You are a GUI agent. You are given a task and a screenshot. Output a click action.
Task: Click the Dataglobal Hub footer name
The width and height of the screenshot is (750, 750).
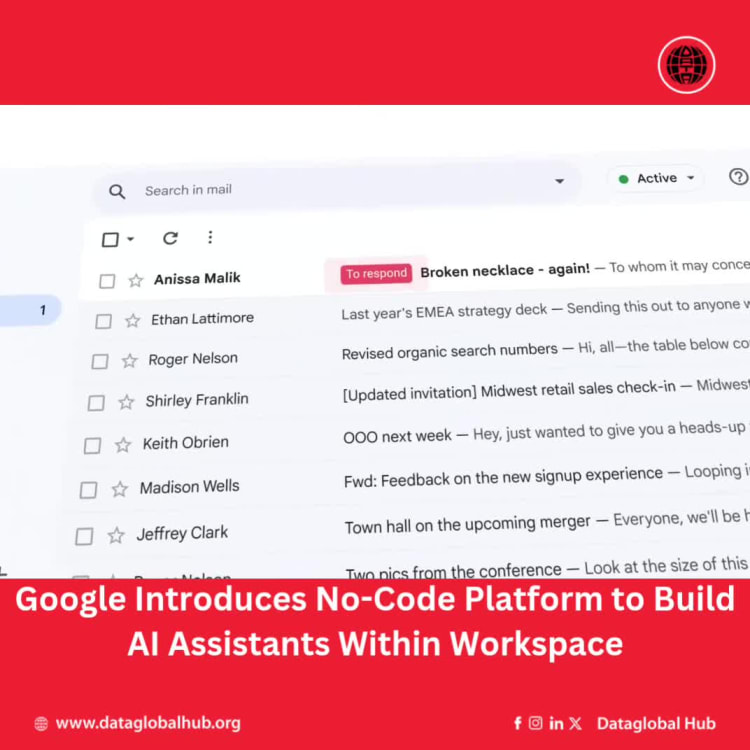[656, 724]
